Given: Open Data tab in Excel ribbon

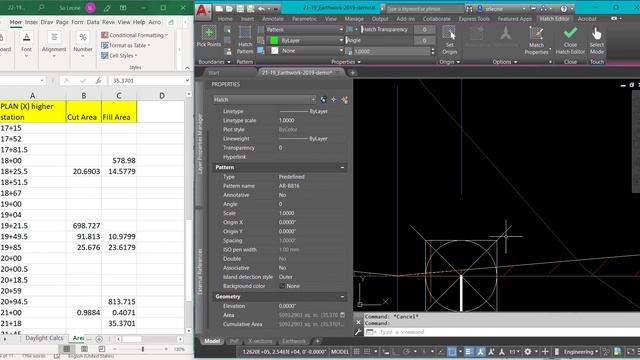Looking at the screenshot, I should (x=93, y=22).
